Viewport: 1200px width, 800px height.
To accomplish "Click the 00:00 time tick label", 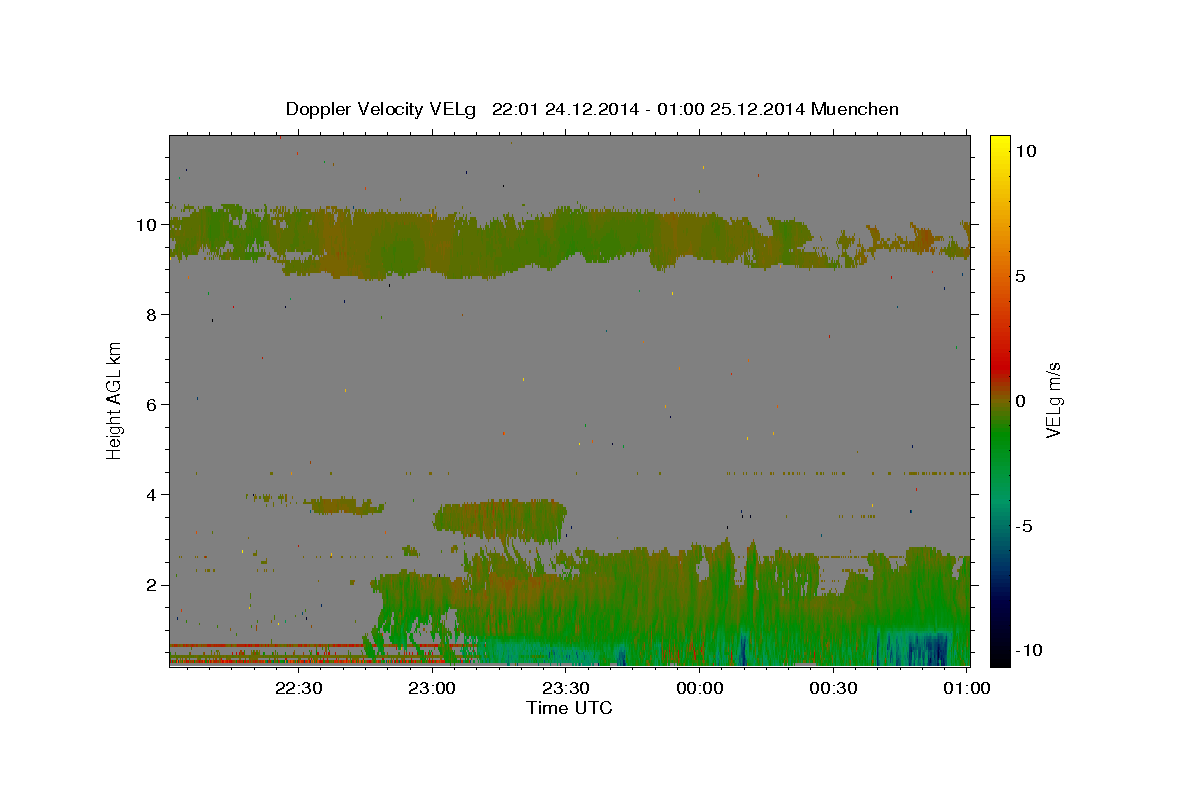I will (x=699, y=688).
